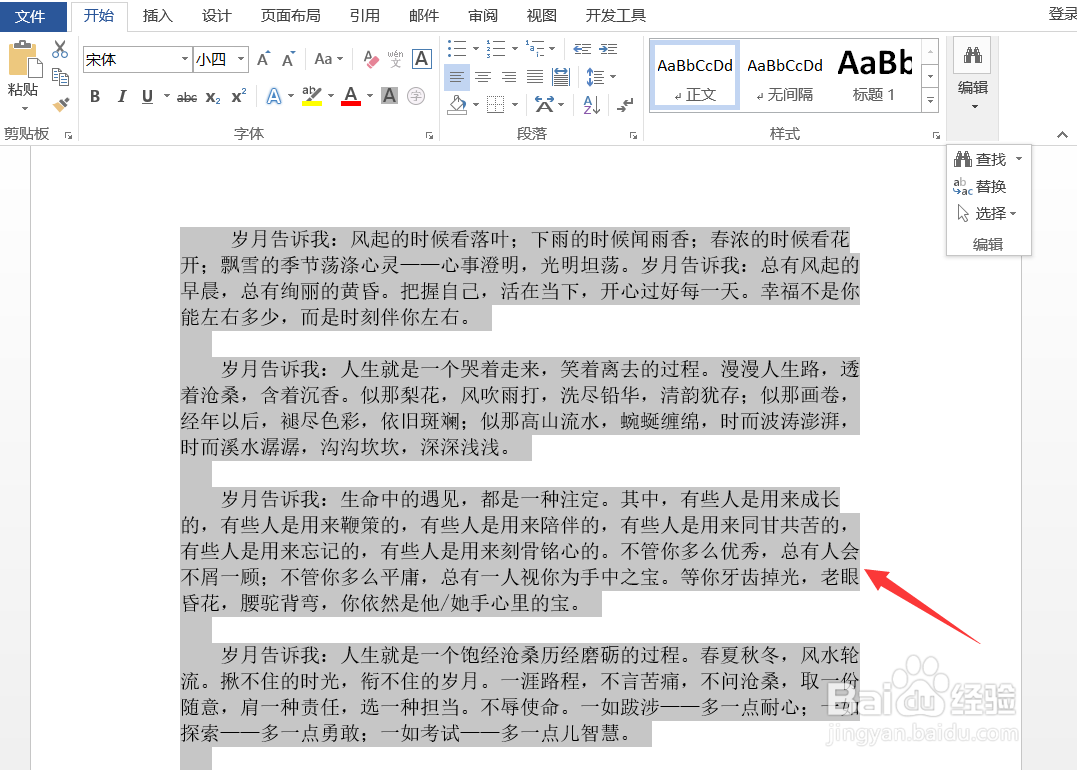Screen dimensions: 1077x770
Task: Click the 查找 find button
Action: point(980,159)
